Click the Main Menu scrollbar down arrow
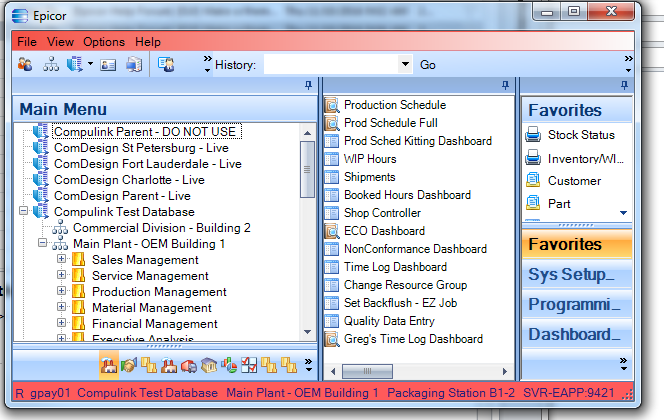The height and width of the screenshot is (420, 664). 307,332
